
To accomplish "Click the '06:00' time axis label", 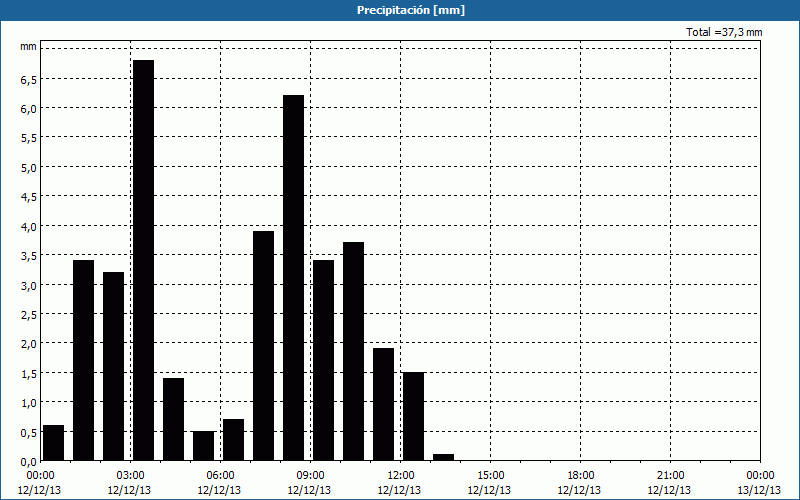I will [x=220, y=476].
